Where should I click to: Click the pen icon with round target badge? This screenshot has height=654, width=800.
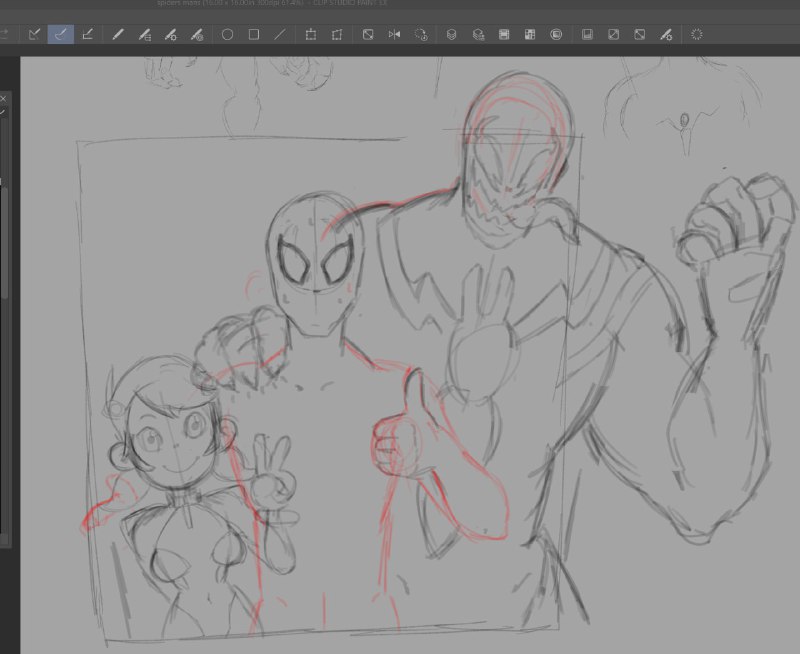[x=196, y=35]
